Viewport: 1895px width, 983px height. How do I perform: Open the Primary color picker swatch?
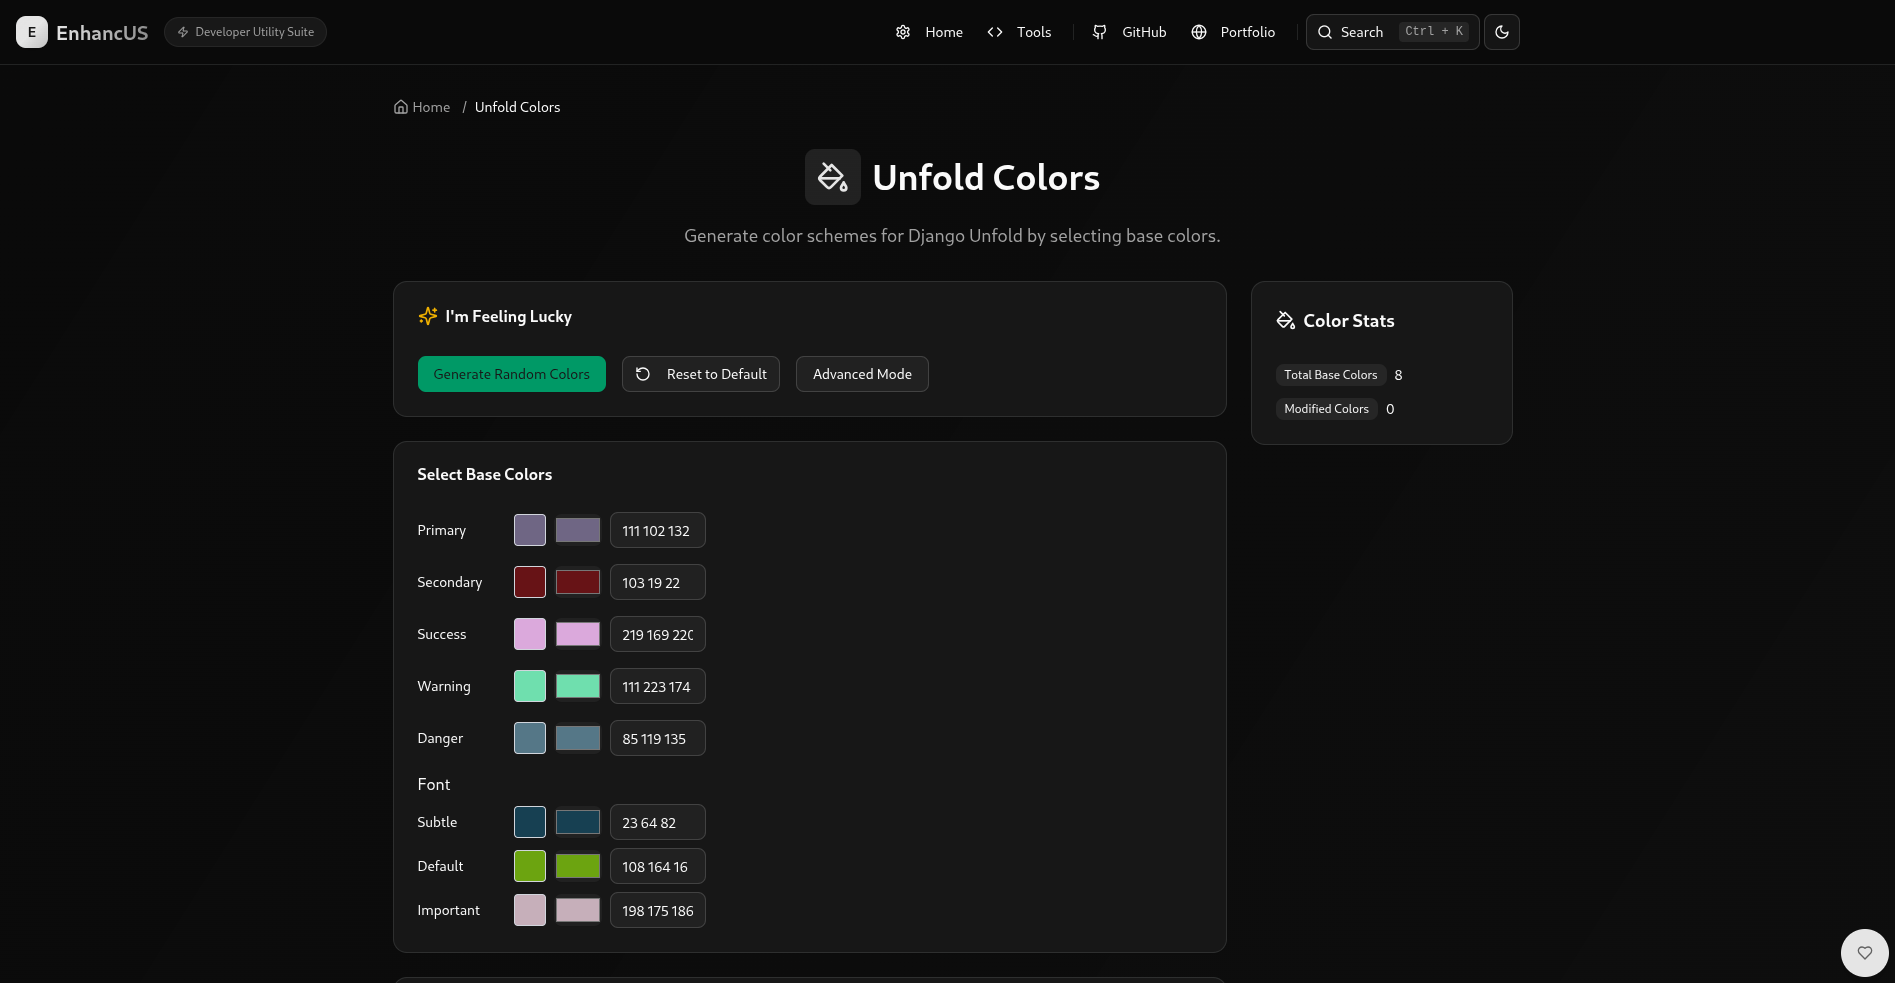click(x=529, y=530)
